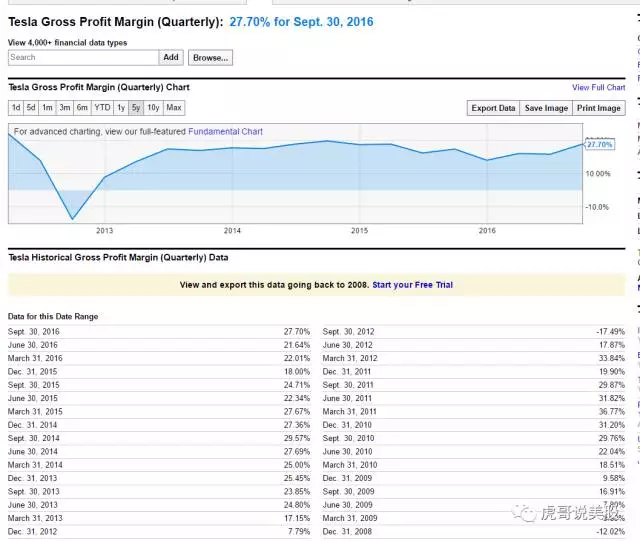
Task: Click the 'Dec. 31, 2011' date cell
Action: (x=347, y=372)
